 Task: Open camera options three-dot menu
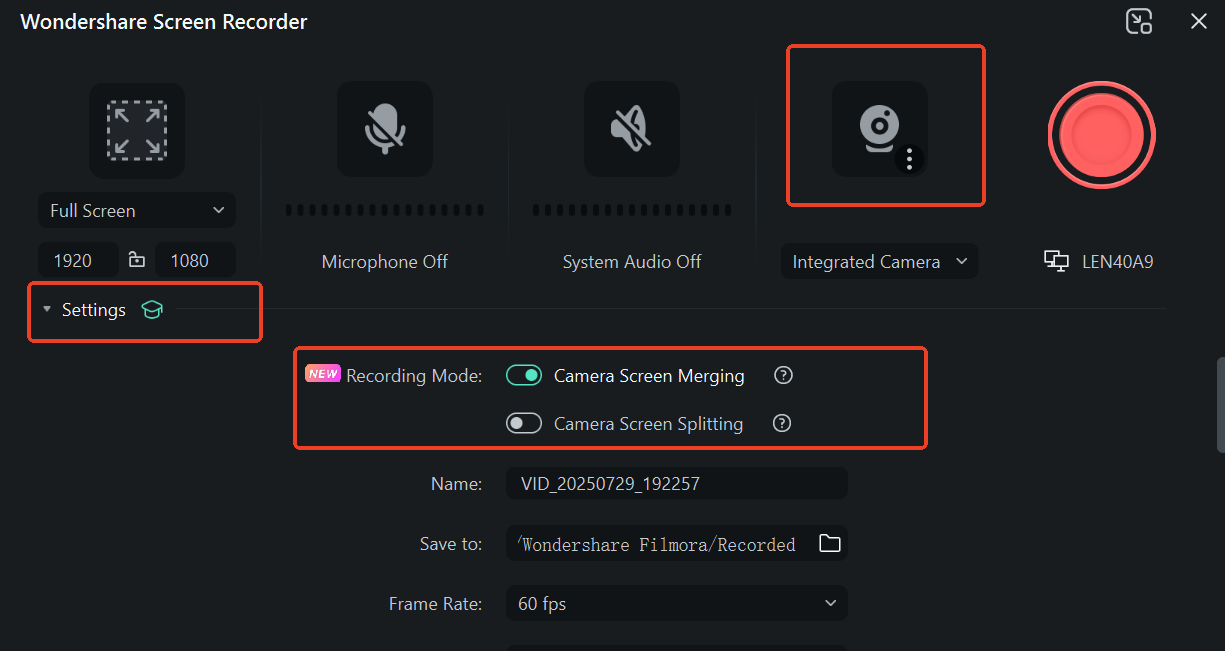[x=909, y=159]
